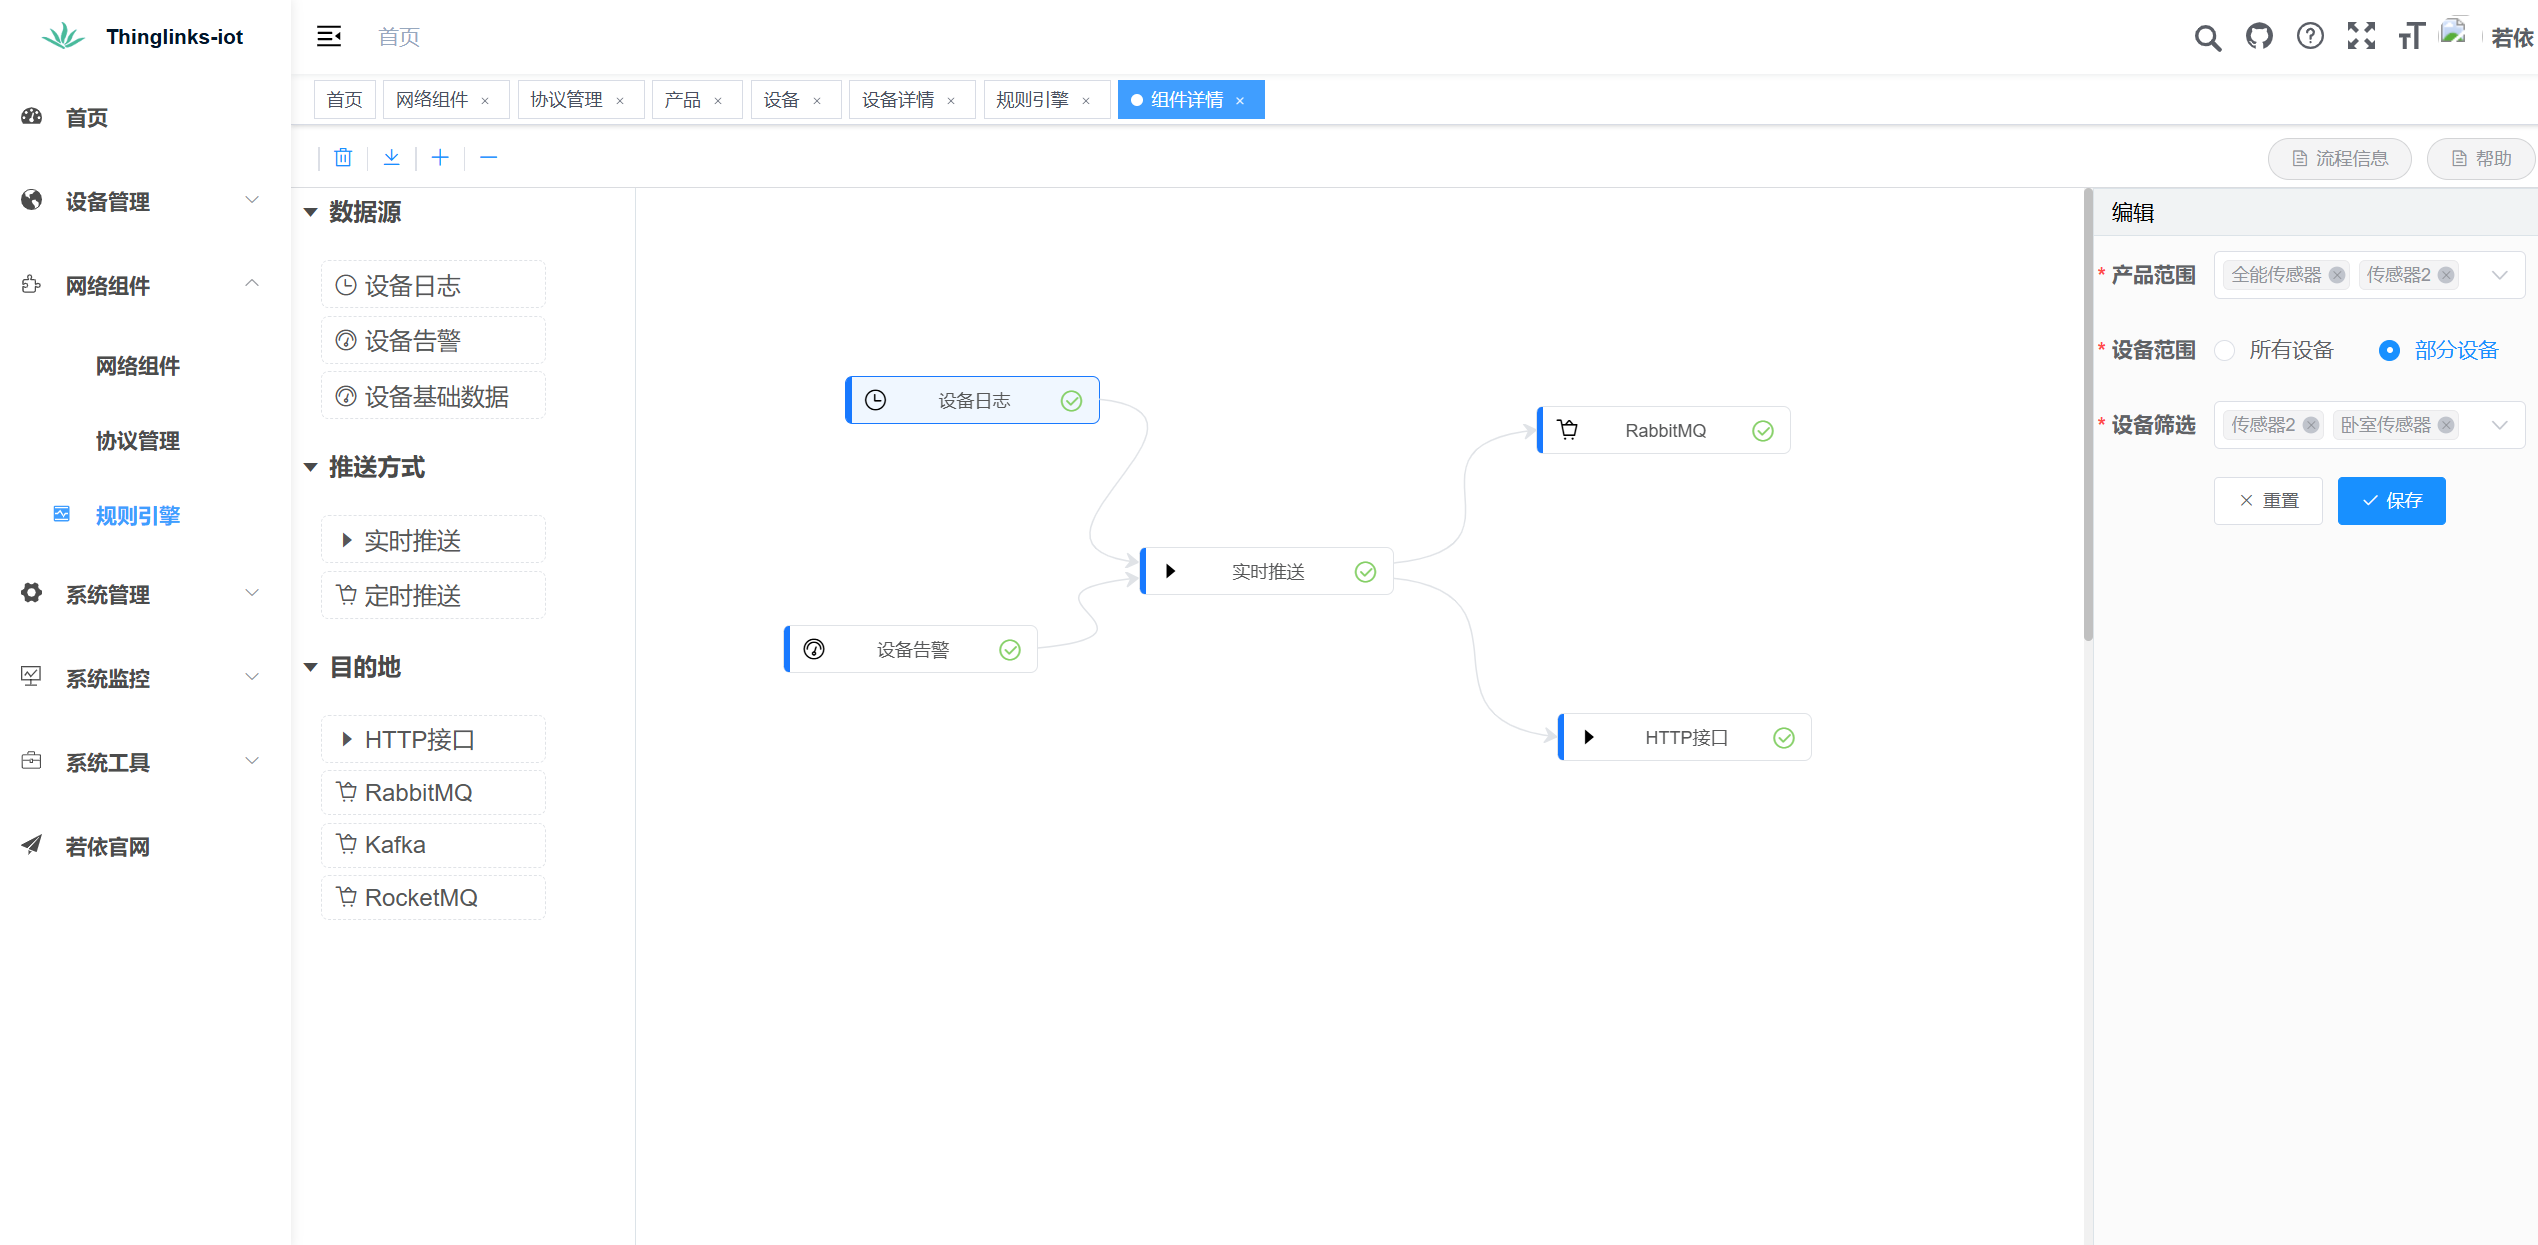Open the GitHub icon in the header
The image size is (2538, 1245).
tap(2259, 37)
